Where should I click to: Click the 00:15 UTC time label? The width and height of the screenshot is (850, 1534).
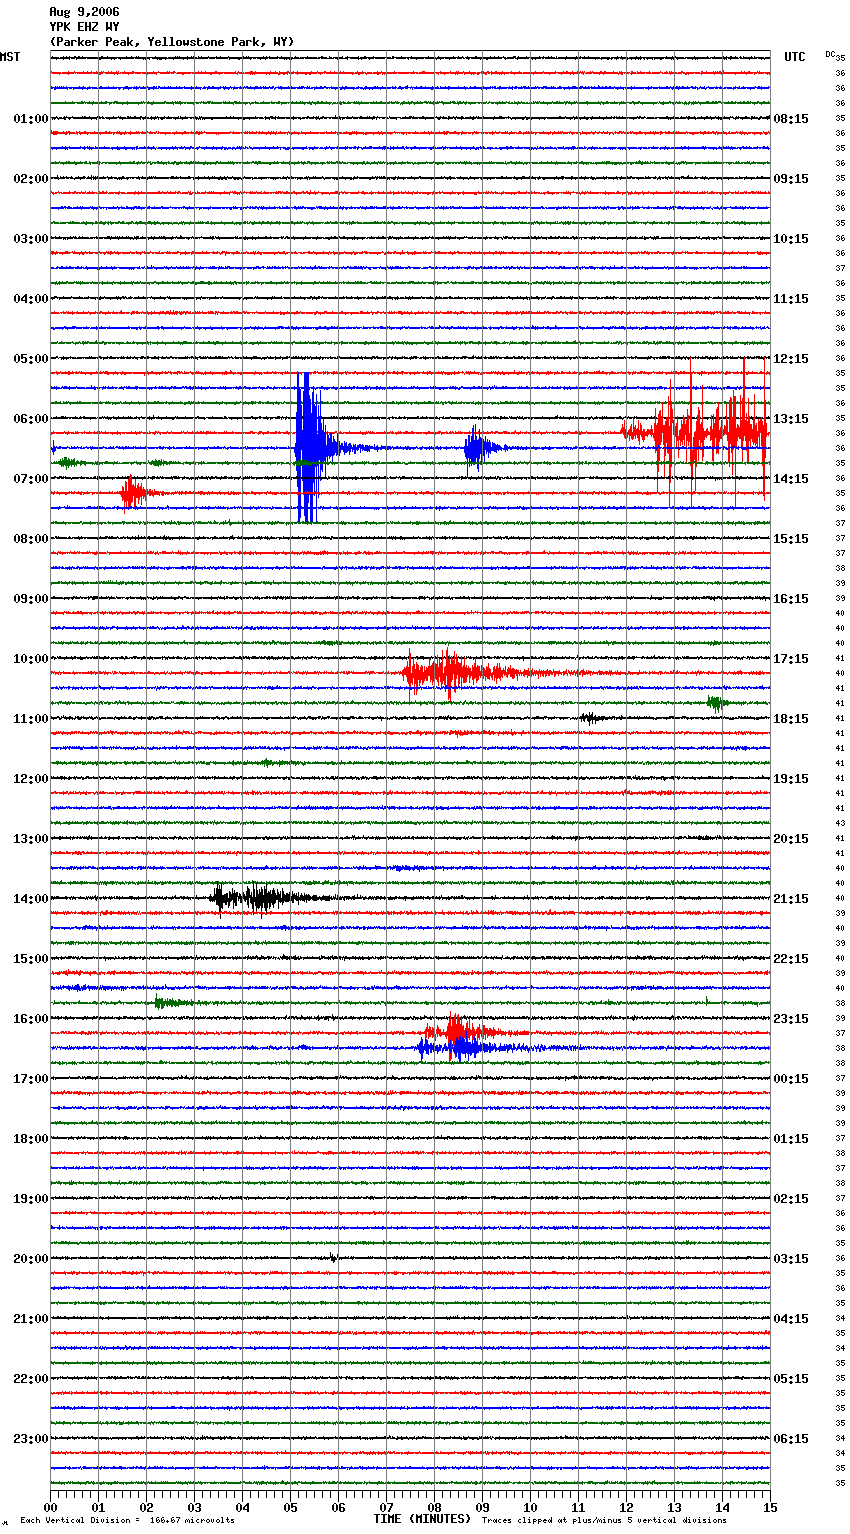coord(791,1079)
